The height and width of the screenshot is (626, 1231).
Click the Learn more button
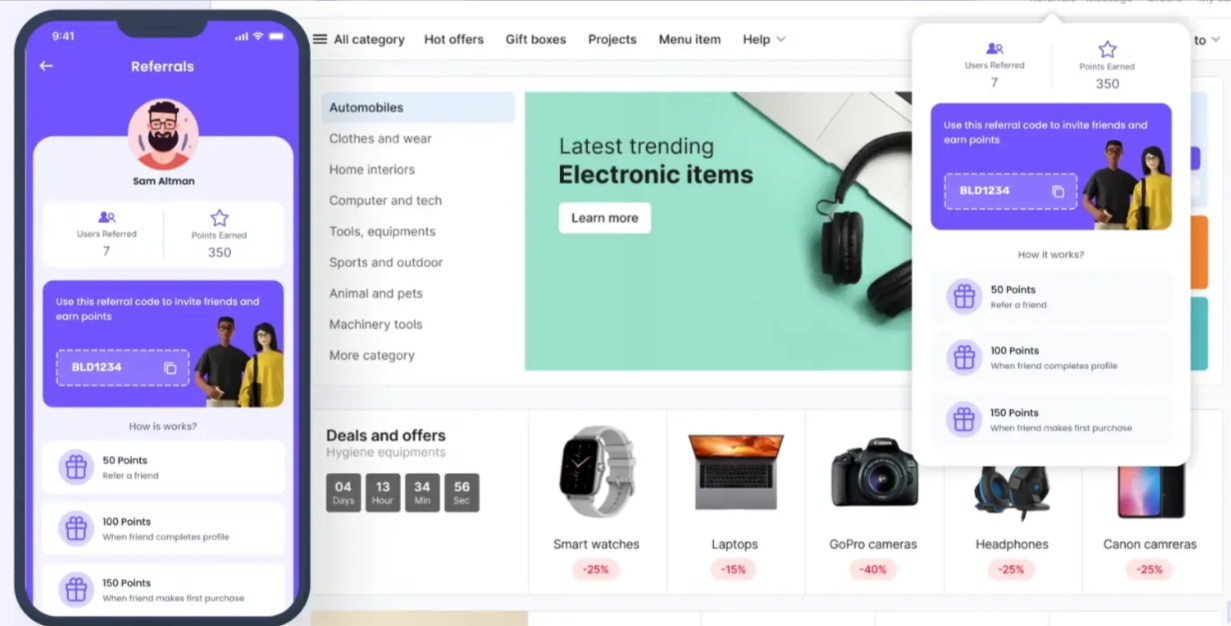pos(605,218)
